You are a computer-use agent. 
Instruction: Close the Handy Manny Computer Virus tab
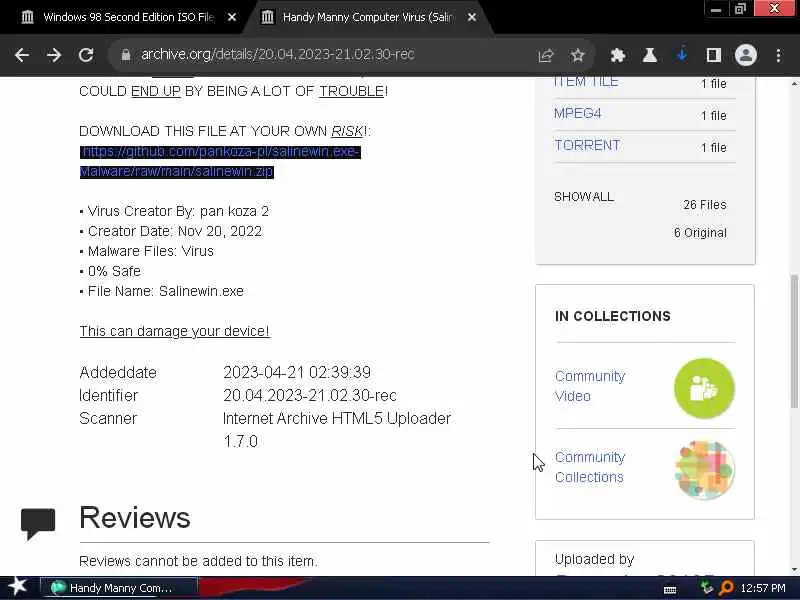pos(472,17)
